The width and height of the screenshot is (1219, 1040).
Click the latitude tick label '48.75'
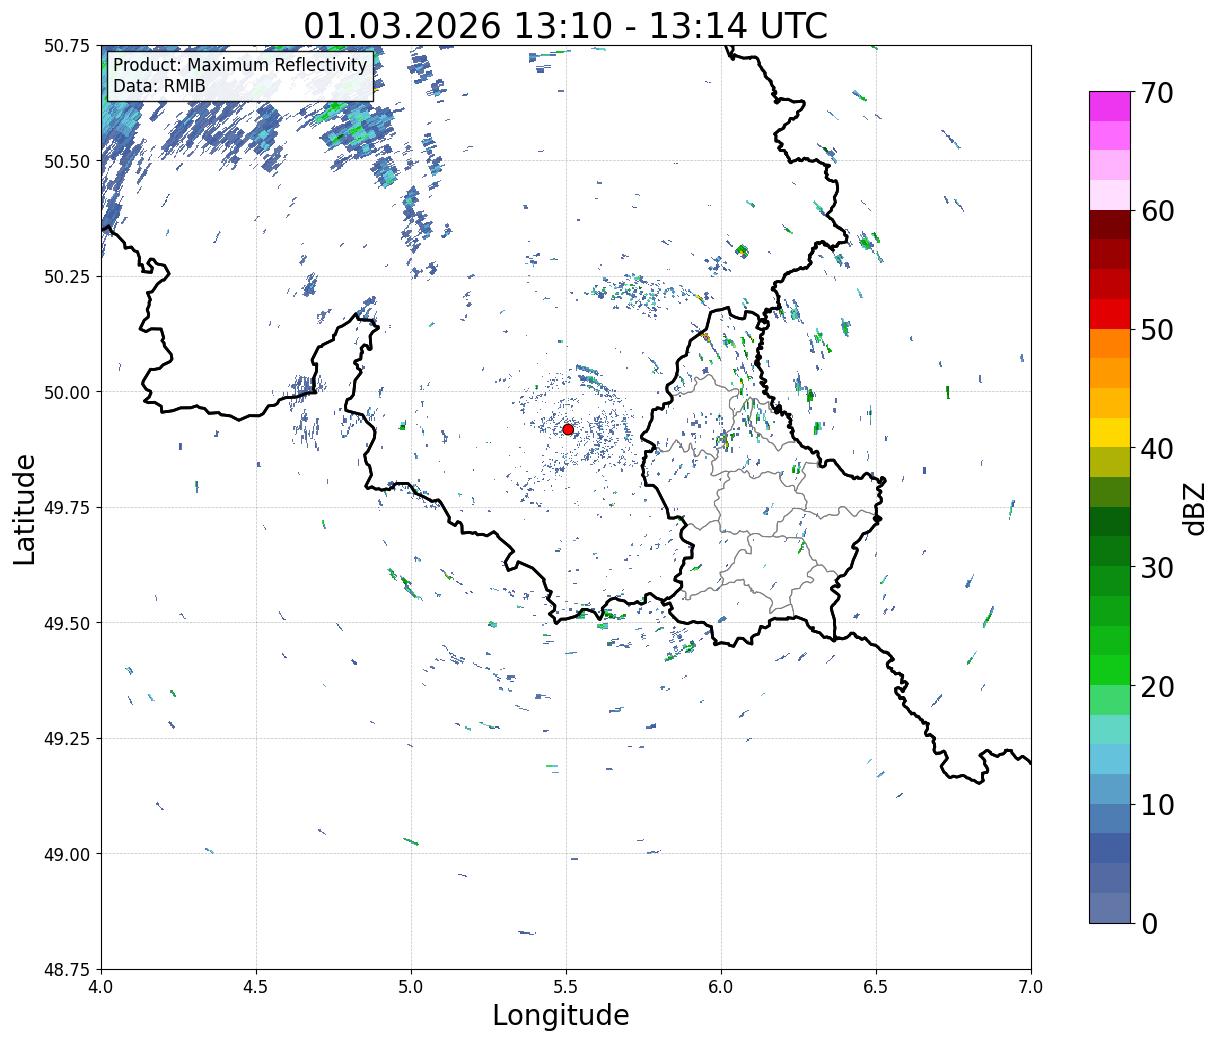coord(67,969)
